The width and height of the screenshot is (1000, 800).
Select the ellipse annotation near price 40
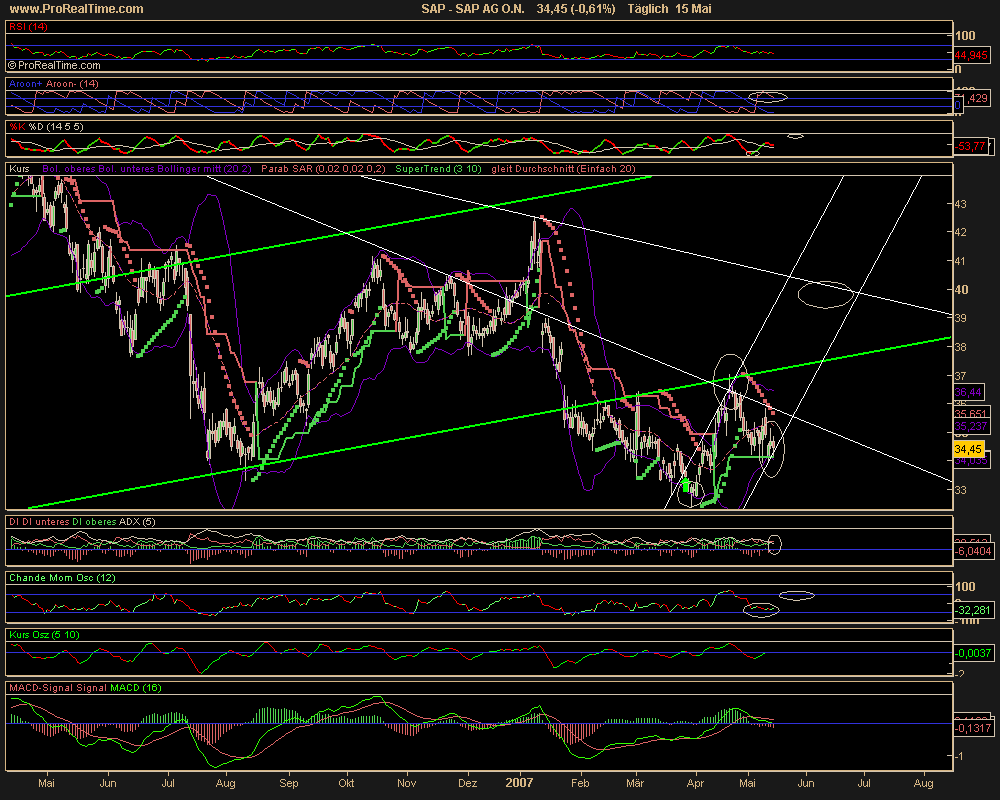[x=825, y=293]
